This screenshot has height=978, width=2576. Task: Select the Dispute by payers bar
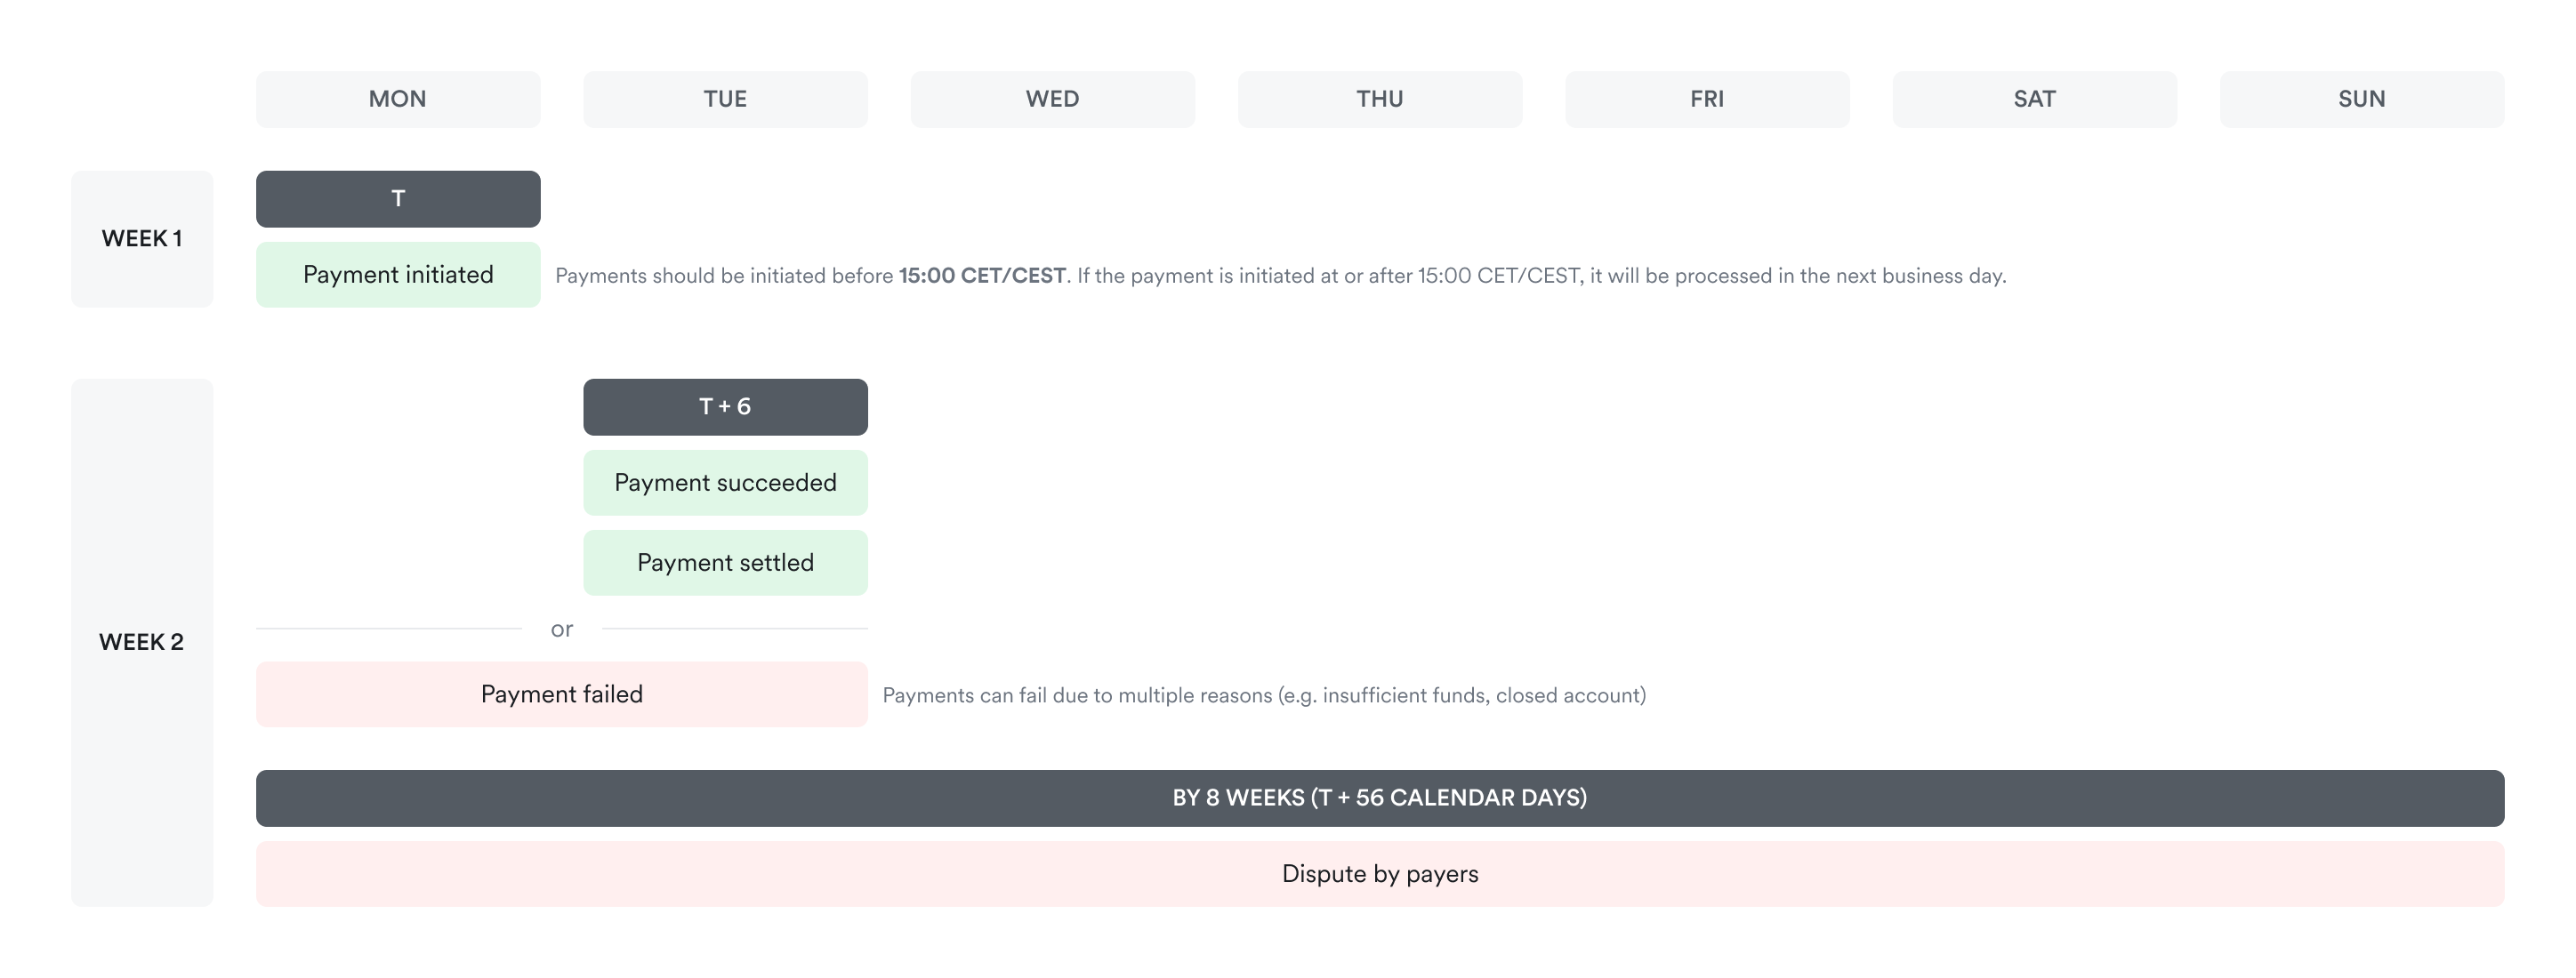pyautogui.click(x=1379, y=874)
